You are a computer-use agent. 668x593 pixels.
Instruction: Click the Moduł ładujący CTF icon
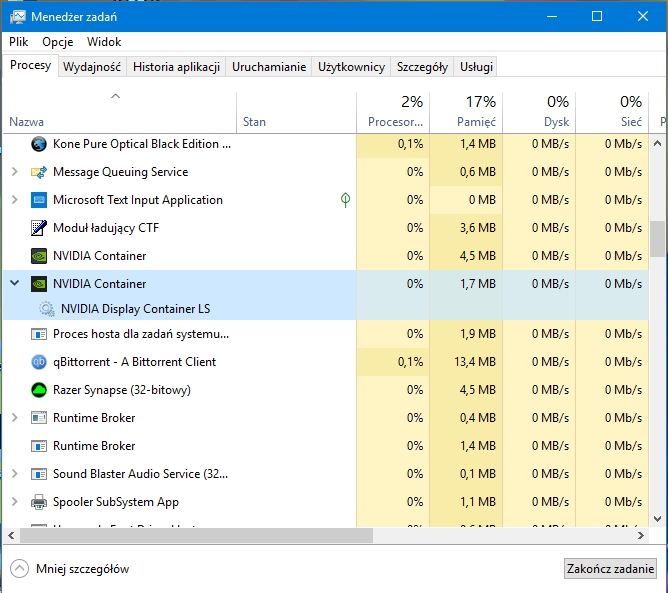pyautogui.click(x=39, y=228)
